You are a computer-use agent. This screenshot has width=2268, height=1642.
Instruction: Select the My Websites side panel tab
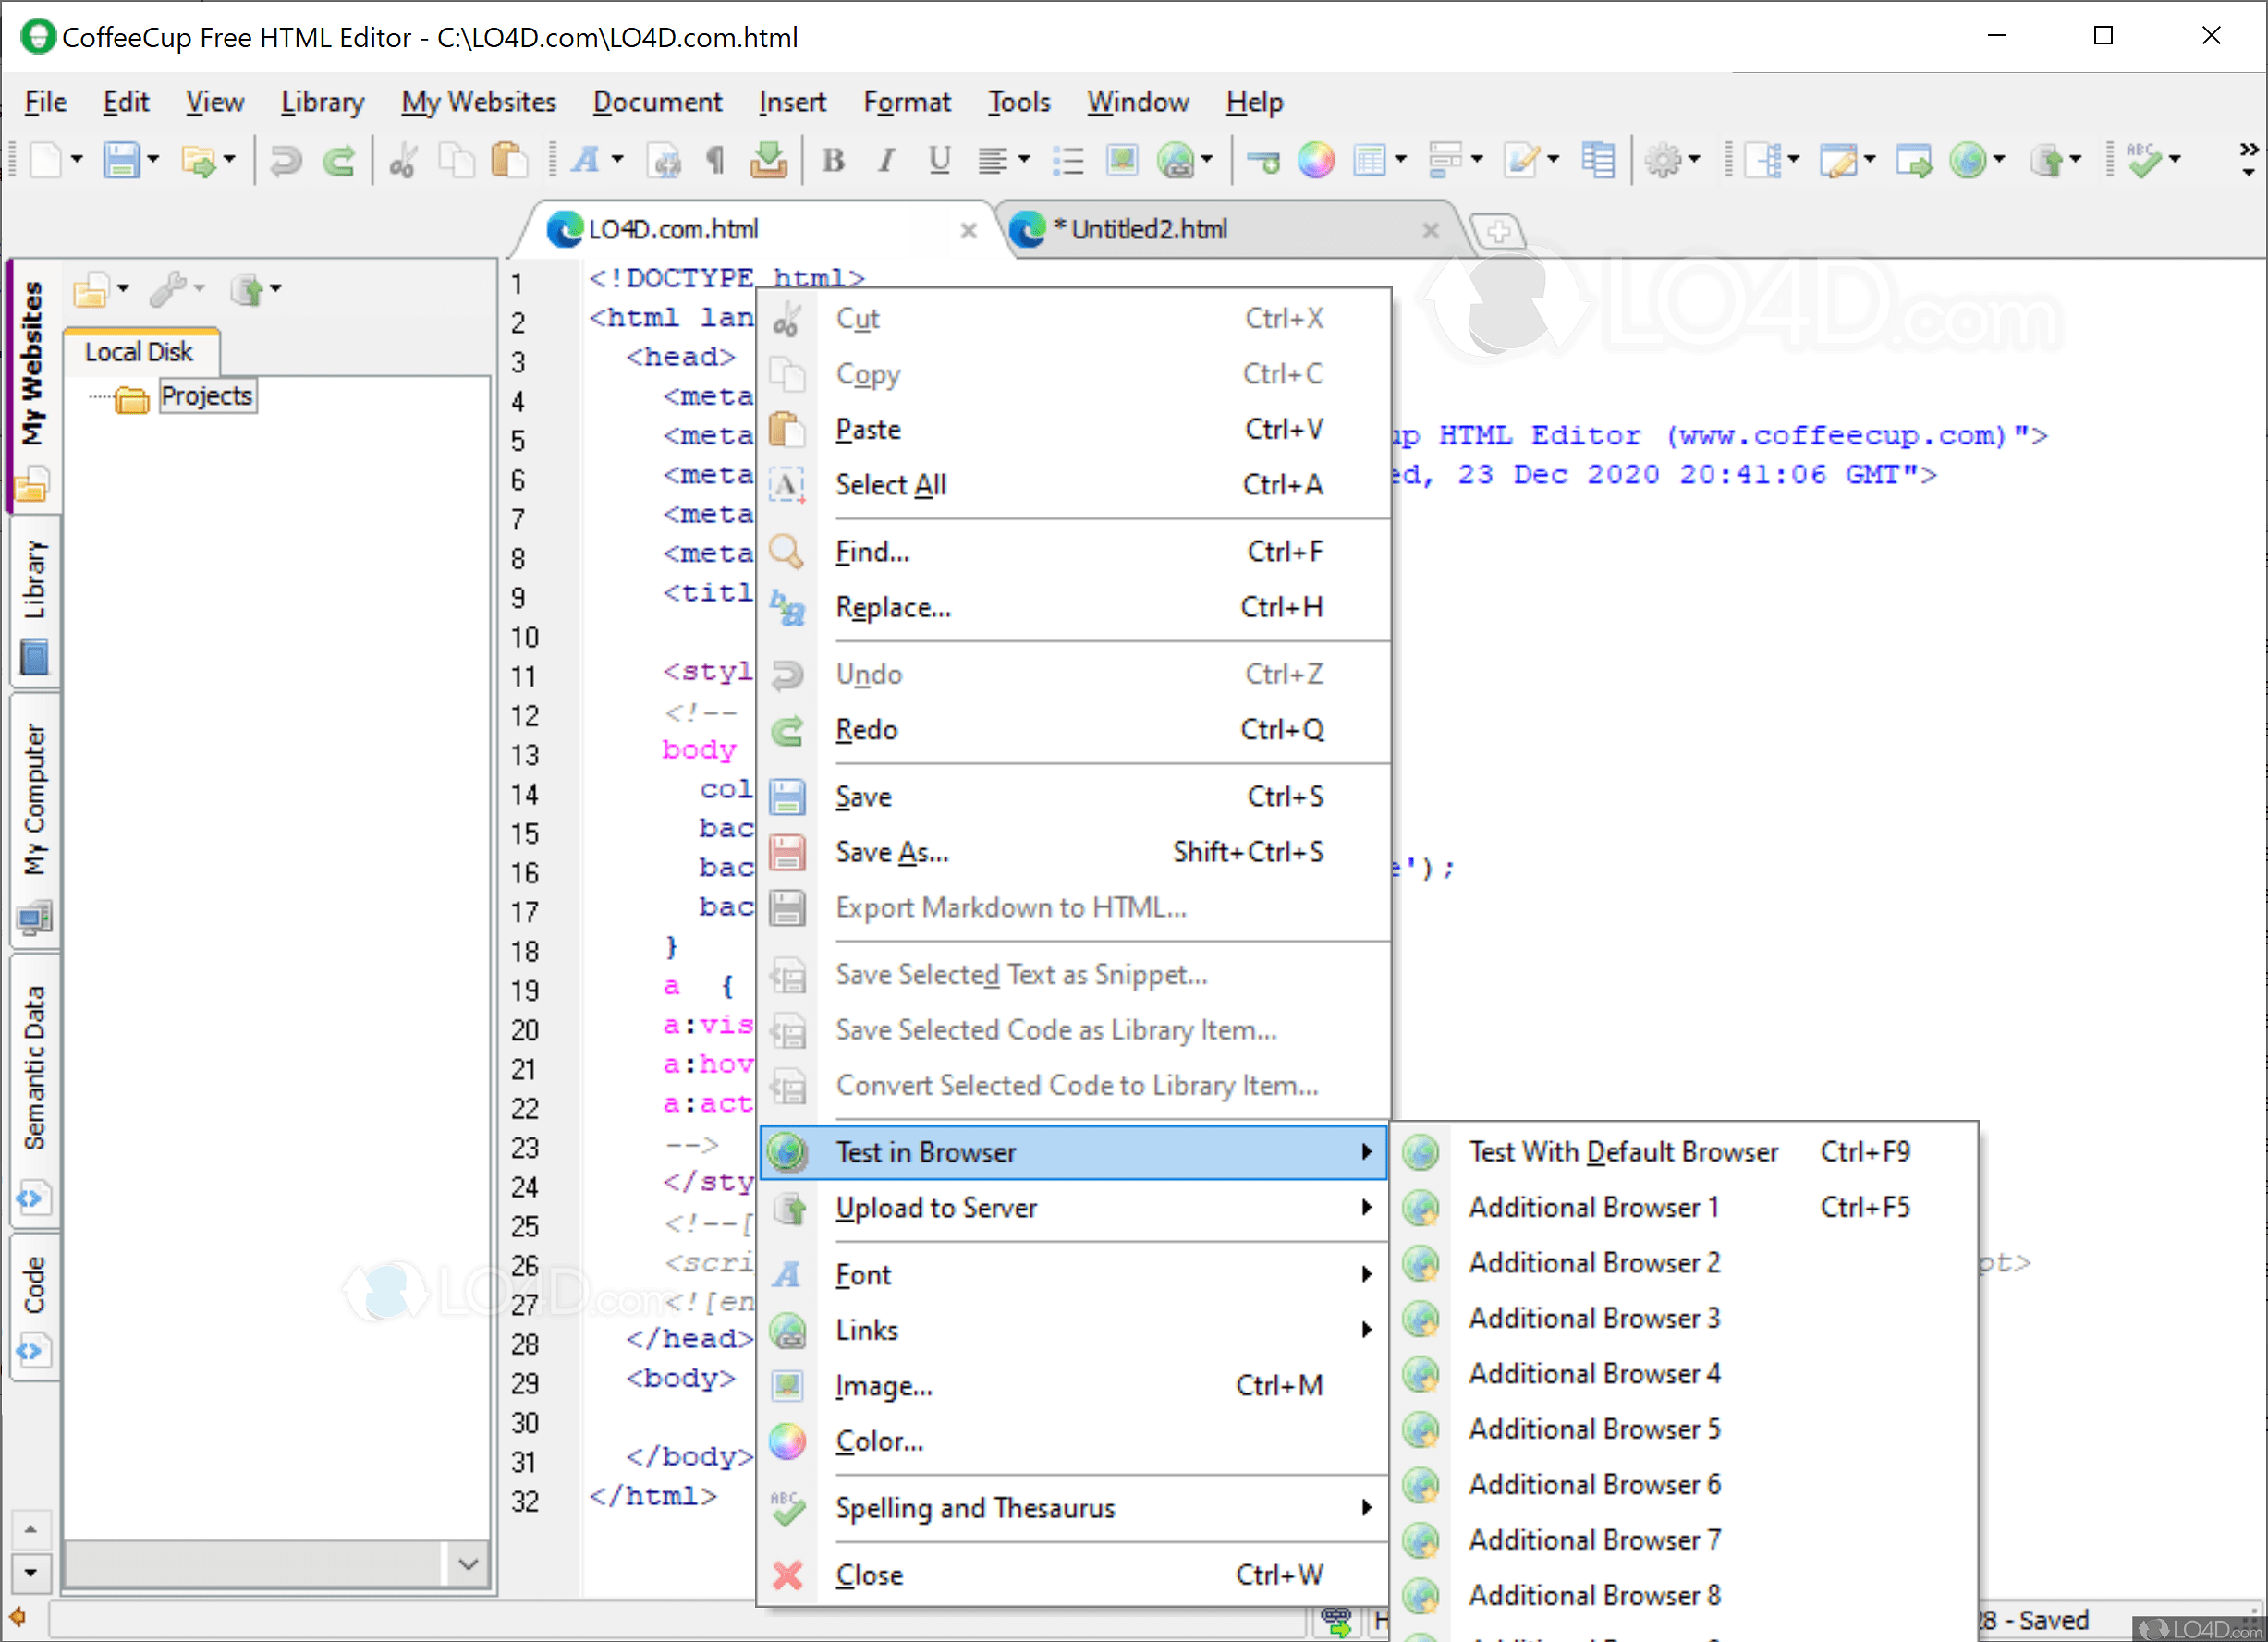point(33,388)
